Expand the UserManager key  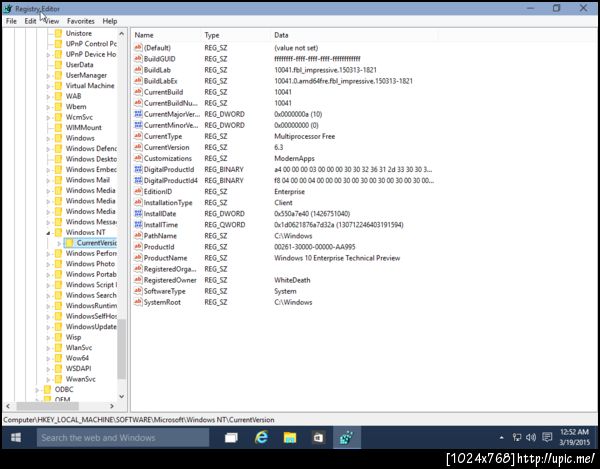pyautogui.click(x=48, y=75)
